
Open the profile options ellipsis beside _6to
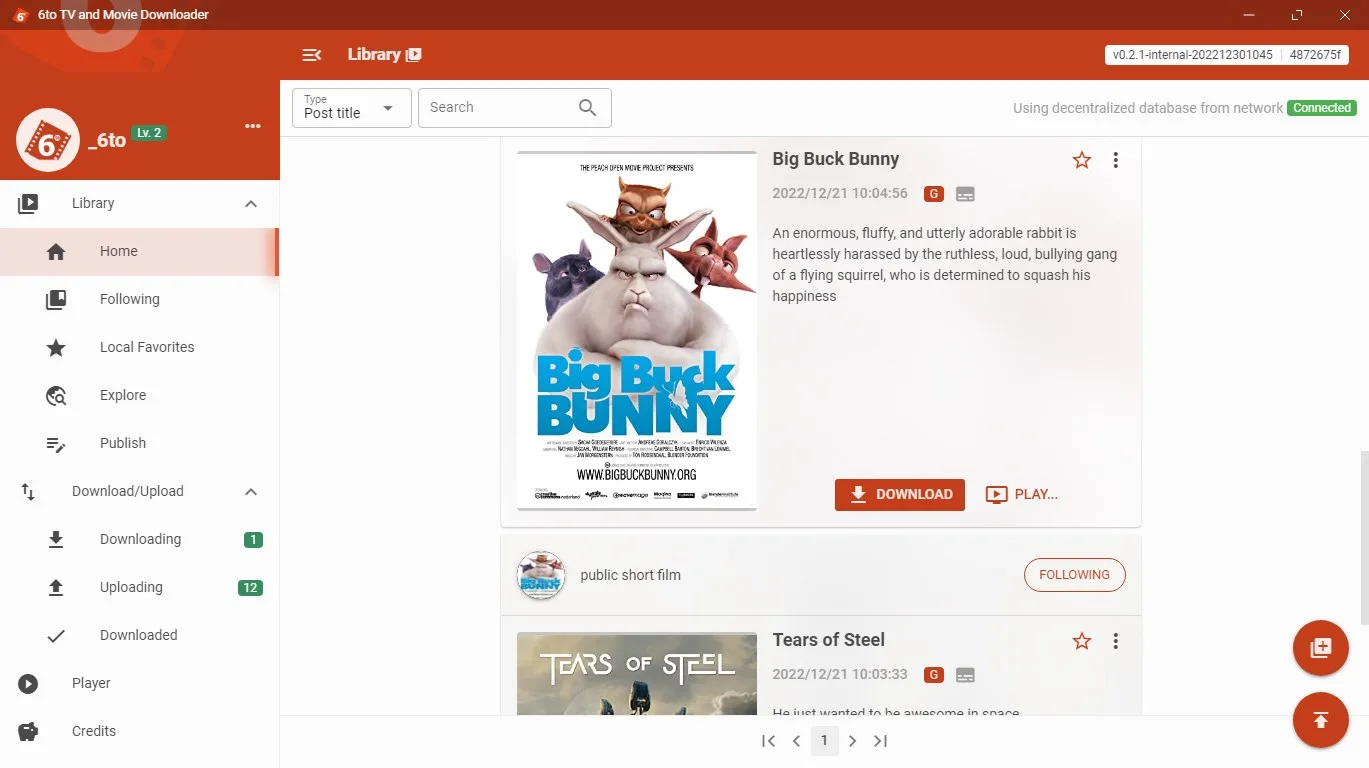point(252,126)
